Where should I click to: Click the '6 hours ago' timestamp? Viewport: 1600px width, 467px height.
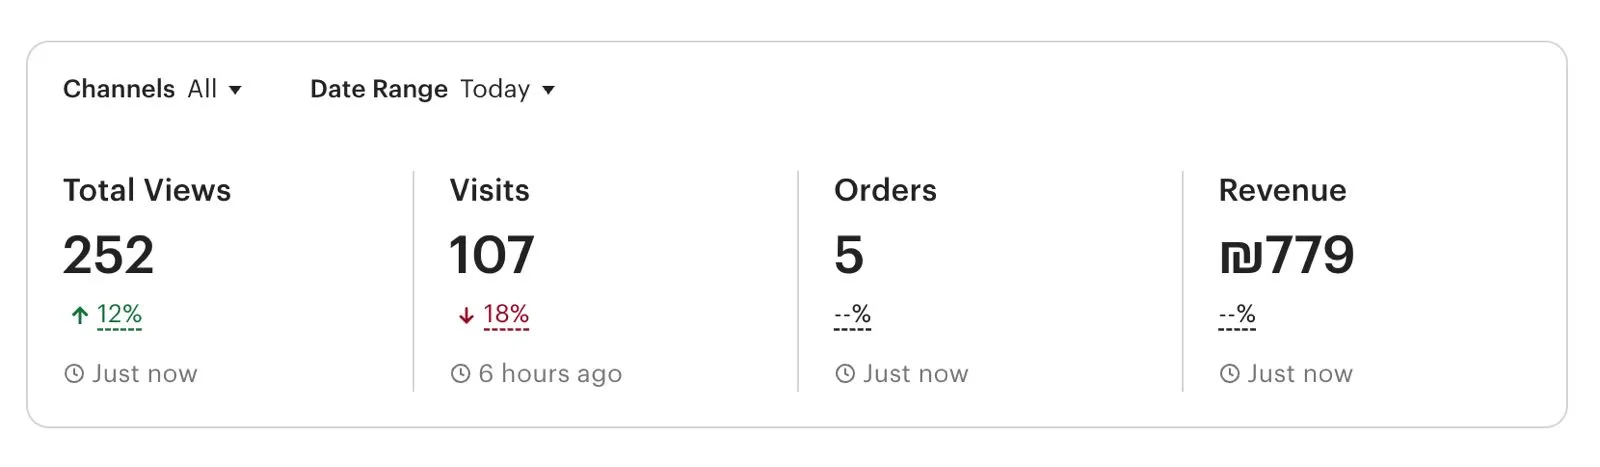[550, 374]
